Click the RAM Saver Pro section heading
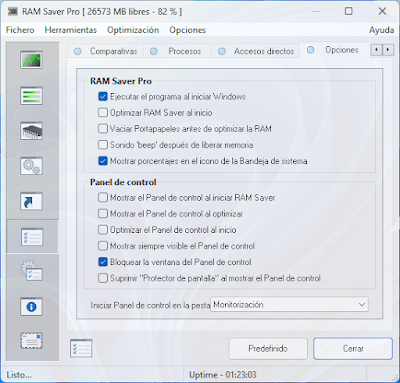 [x=121, y=81]
